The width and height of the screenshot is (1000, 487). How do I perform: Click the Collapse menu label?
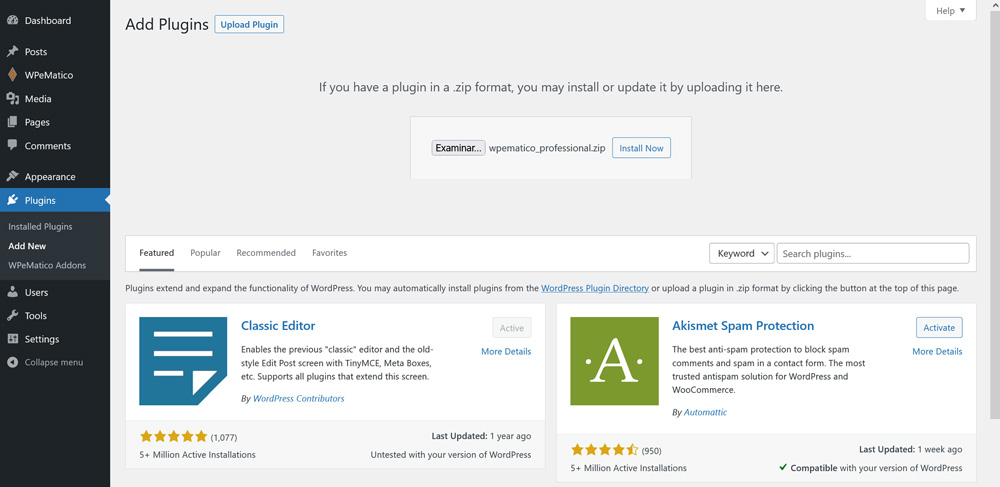[x=54, y=362]
